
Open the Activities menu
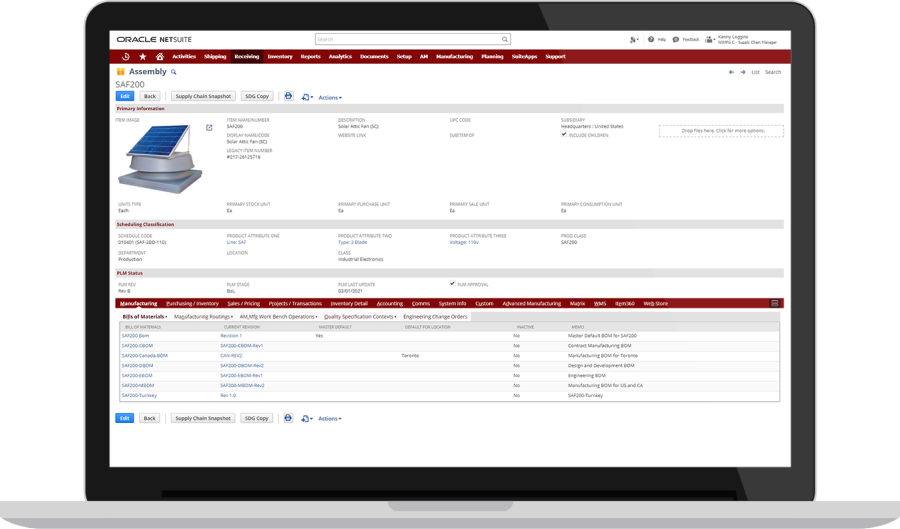(184, 56)
